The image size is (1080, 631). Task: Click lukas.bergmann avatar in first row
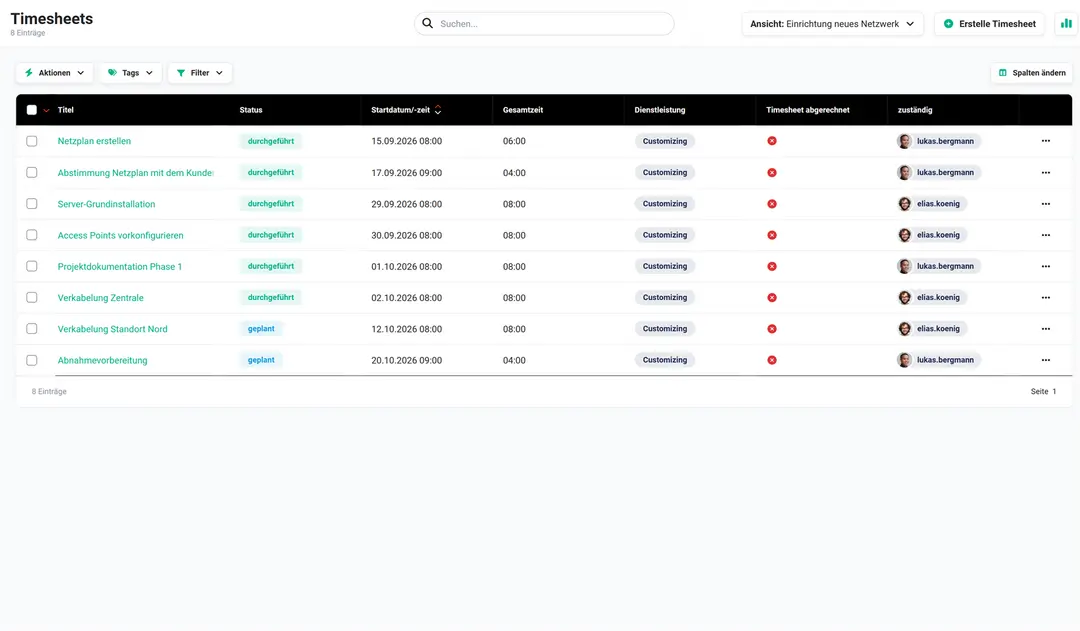click(904, 141)
